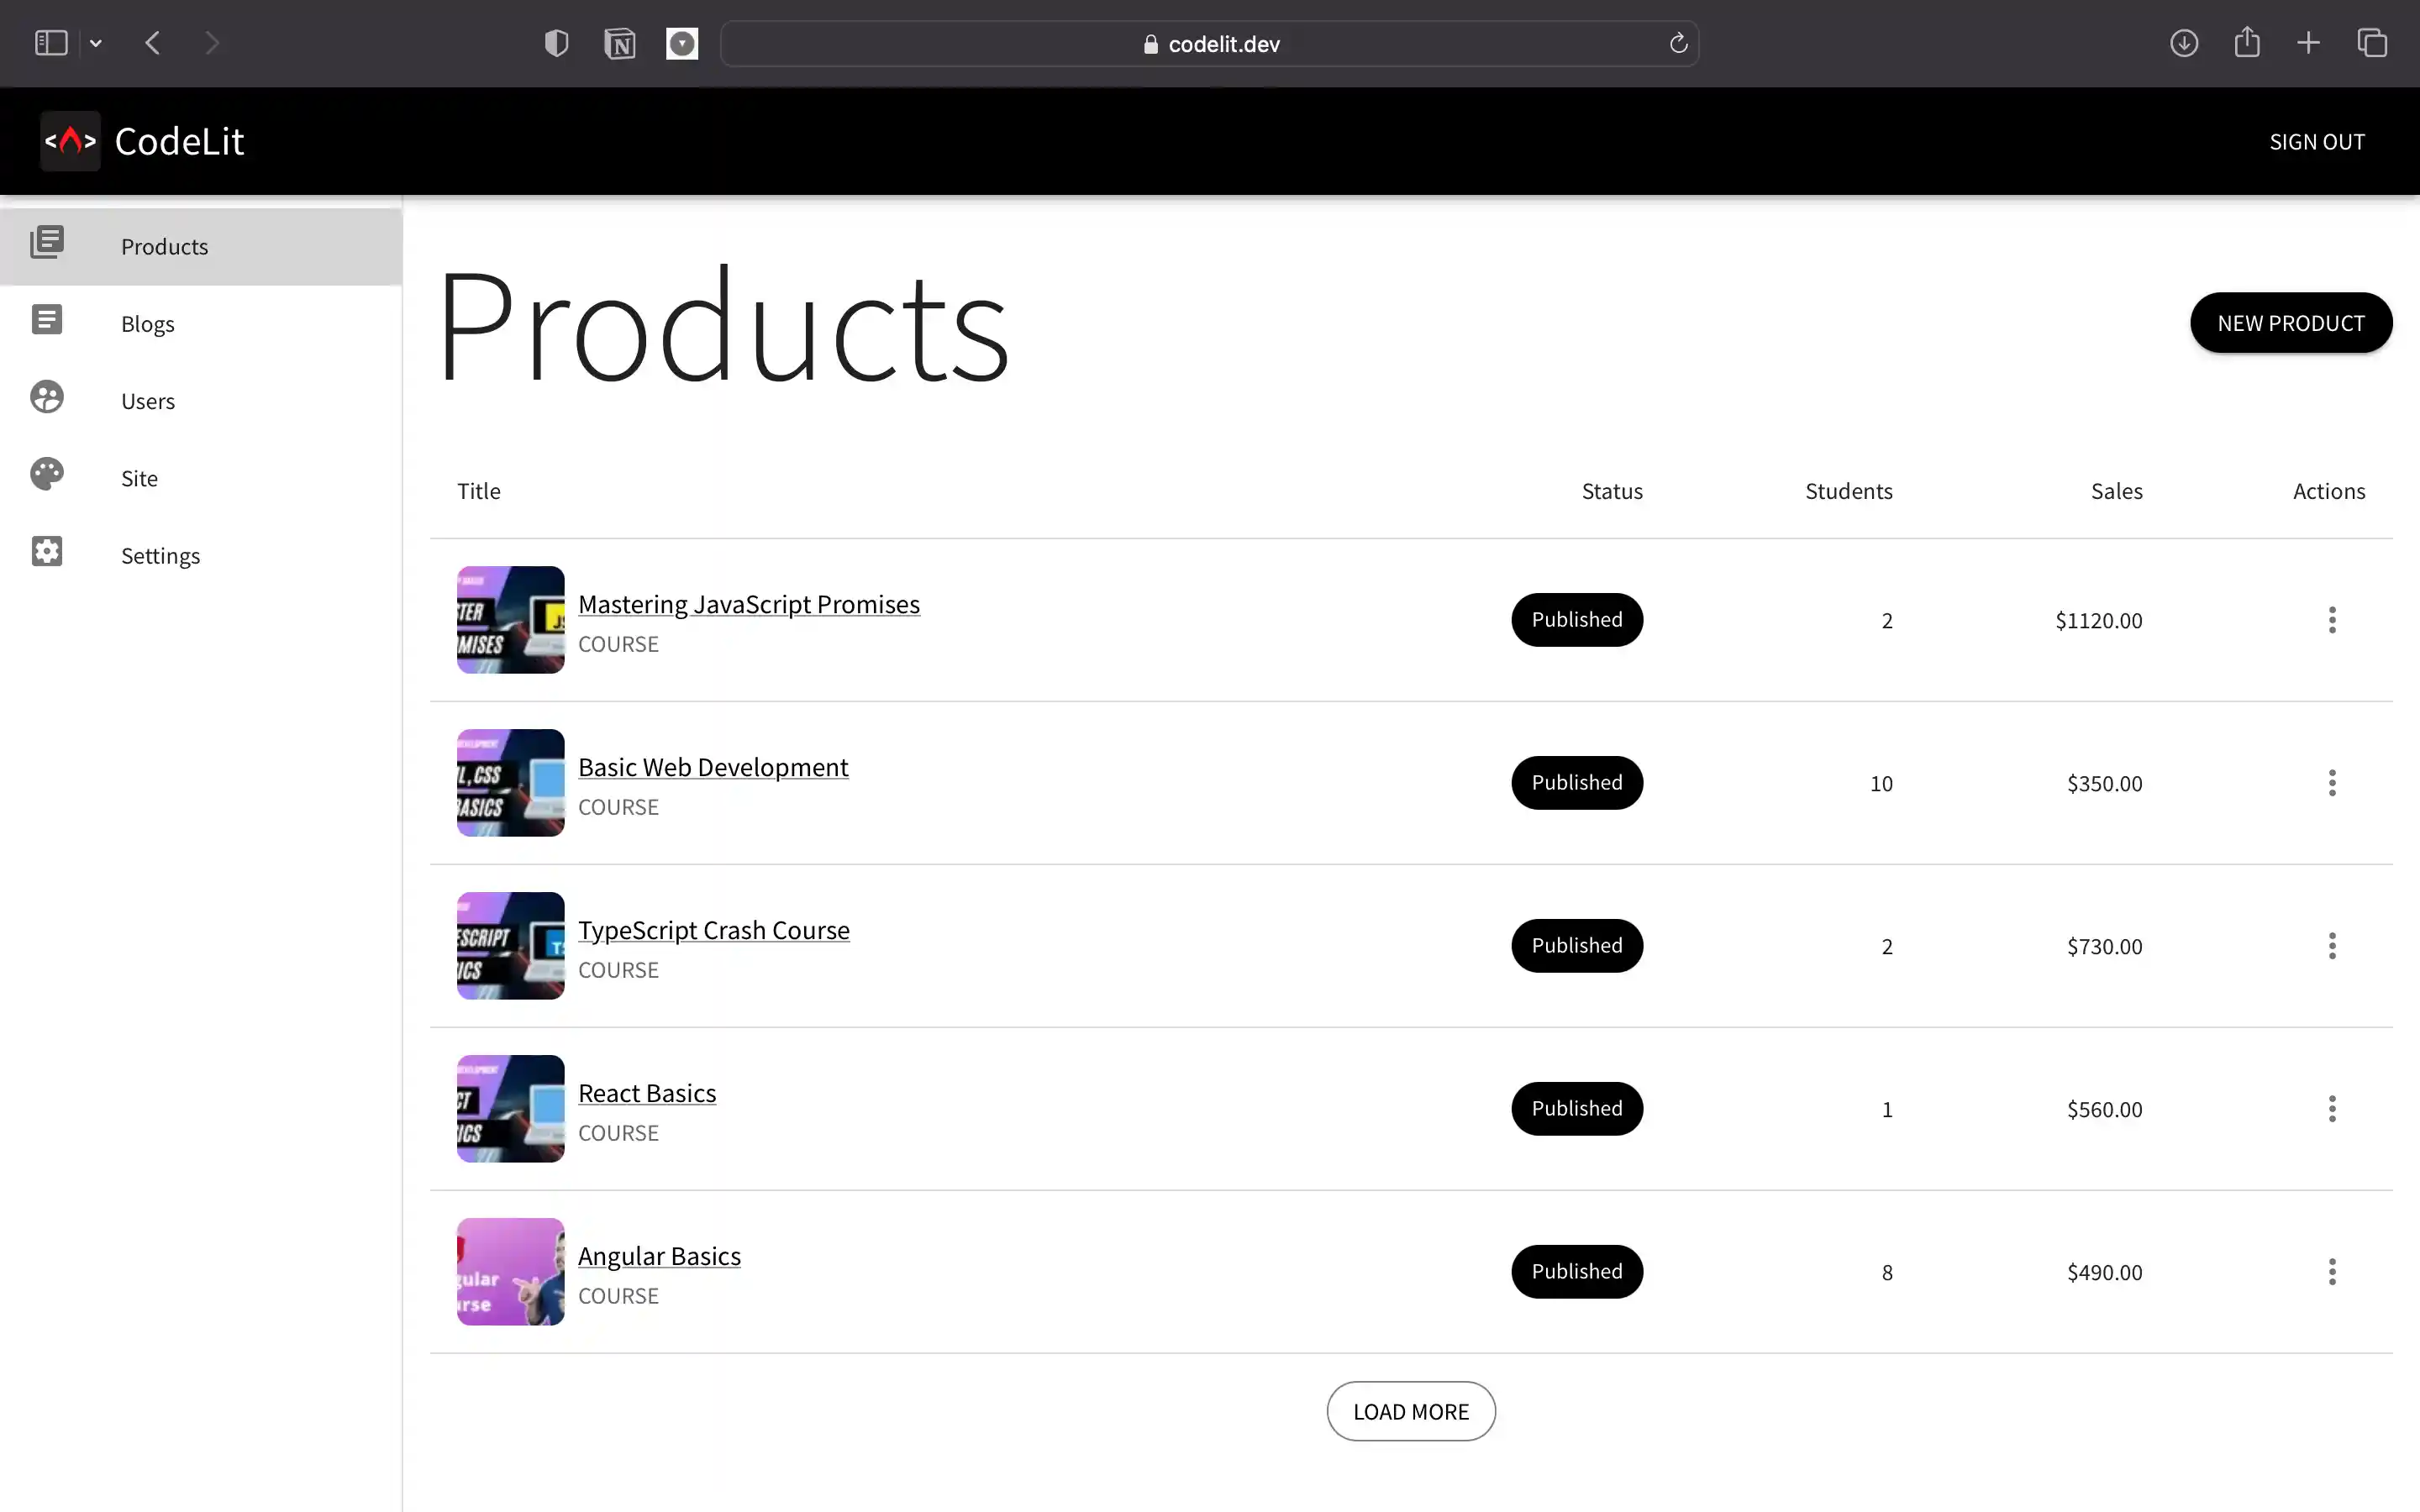
Task: Open actions menu for TypeScript Crash Course
Action: pos(2332,945)
